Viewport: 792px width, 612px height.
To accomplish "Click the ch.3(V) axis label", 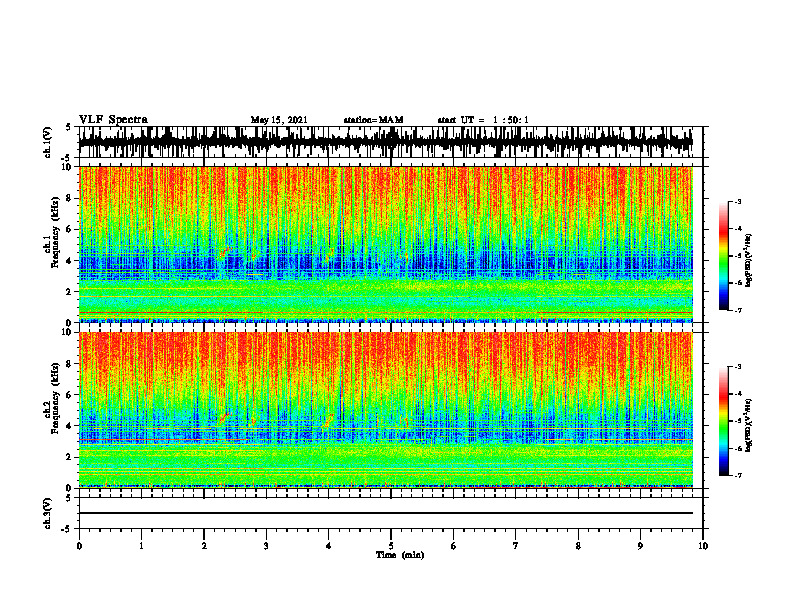I will [x=48, y=513].
